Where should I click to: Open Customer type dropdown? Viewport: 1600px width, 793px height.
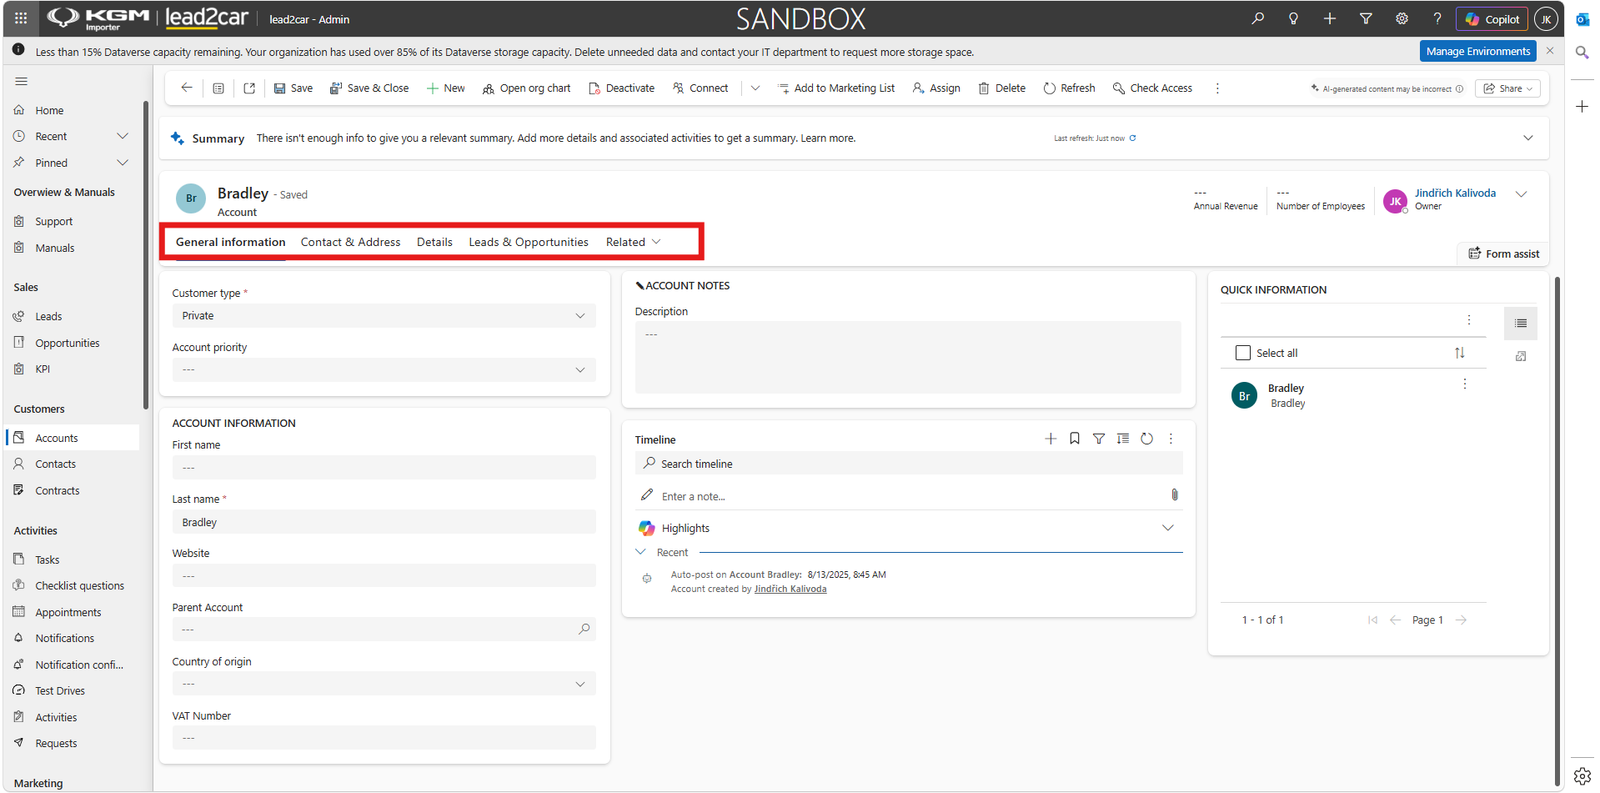point(384,316)
